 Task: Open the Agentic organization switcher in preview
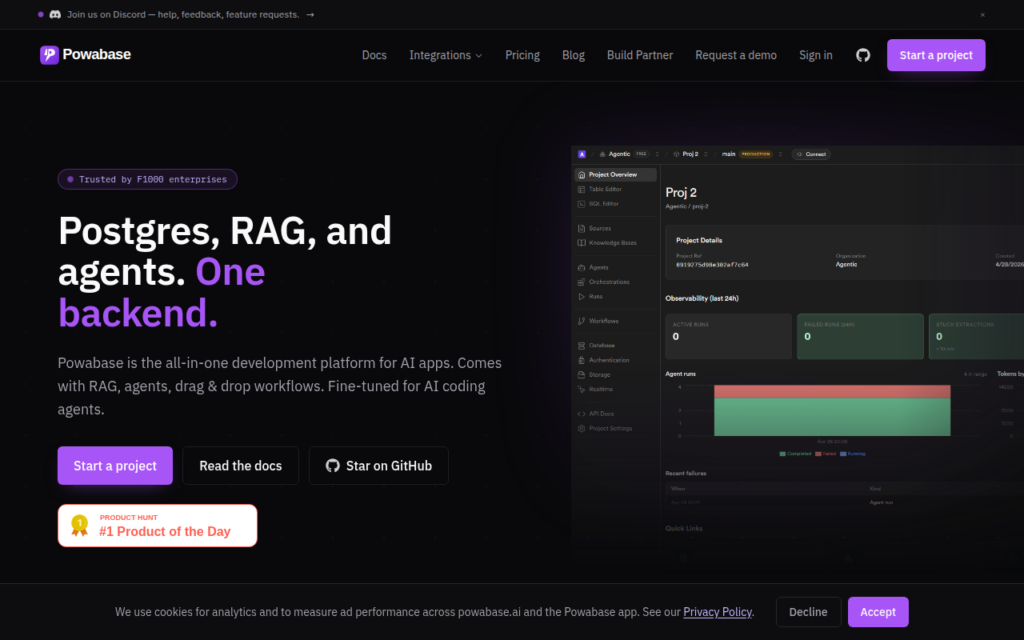(x=657, y=154)
